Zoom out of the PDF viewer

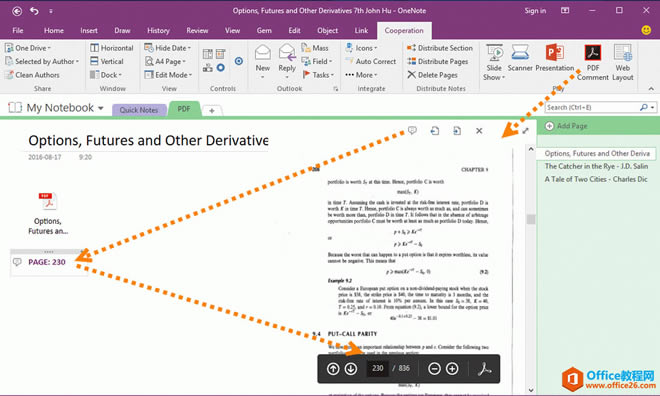coord(434,369)
